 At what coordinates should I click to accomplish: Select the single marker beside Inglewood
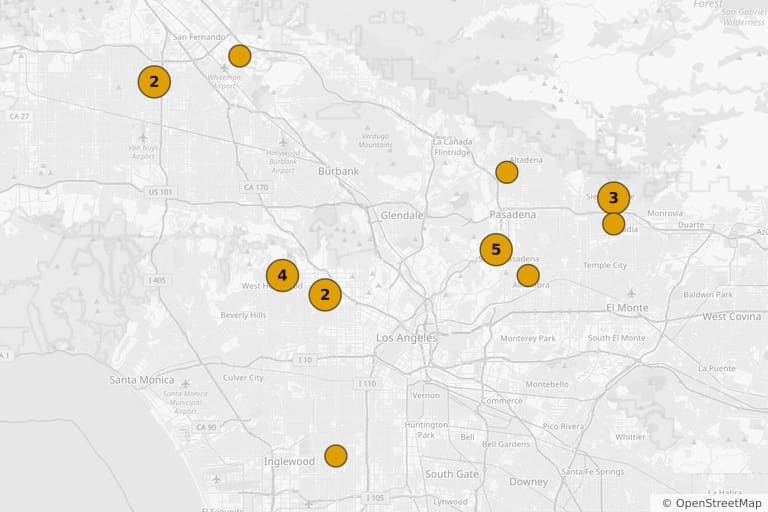(x=336, y=456)
